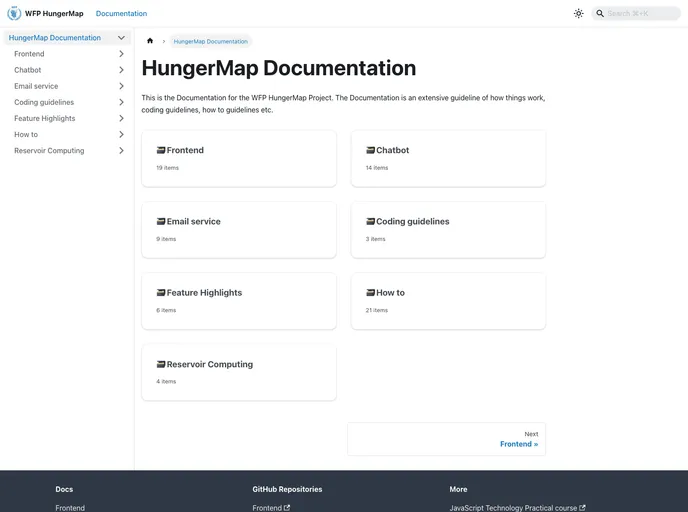The width and height of the screenshot is (688, 512).
Task: Click external icon beside Practical course link
Action: [x=582, y=508]
